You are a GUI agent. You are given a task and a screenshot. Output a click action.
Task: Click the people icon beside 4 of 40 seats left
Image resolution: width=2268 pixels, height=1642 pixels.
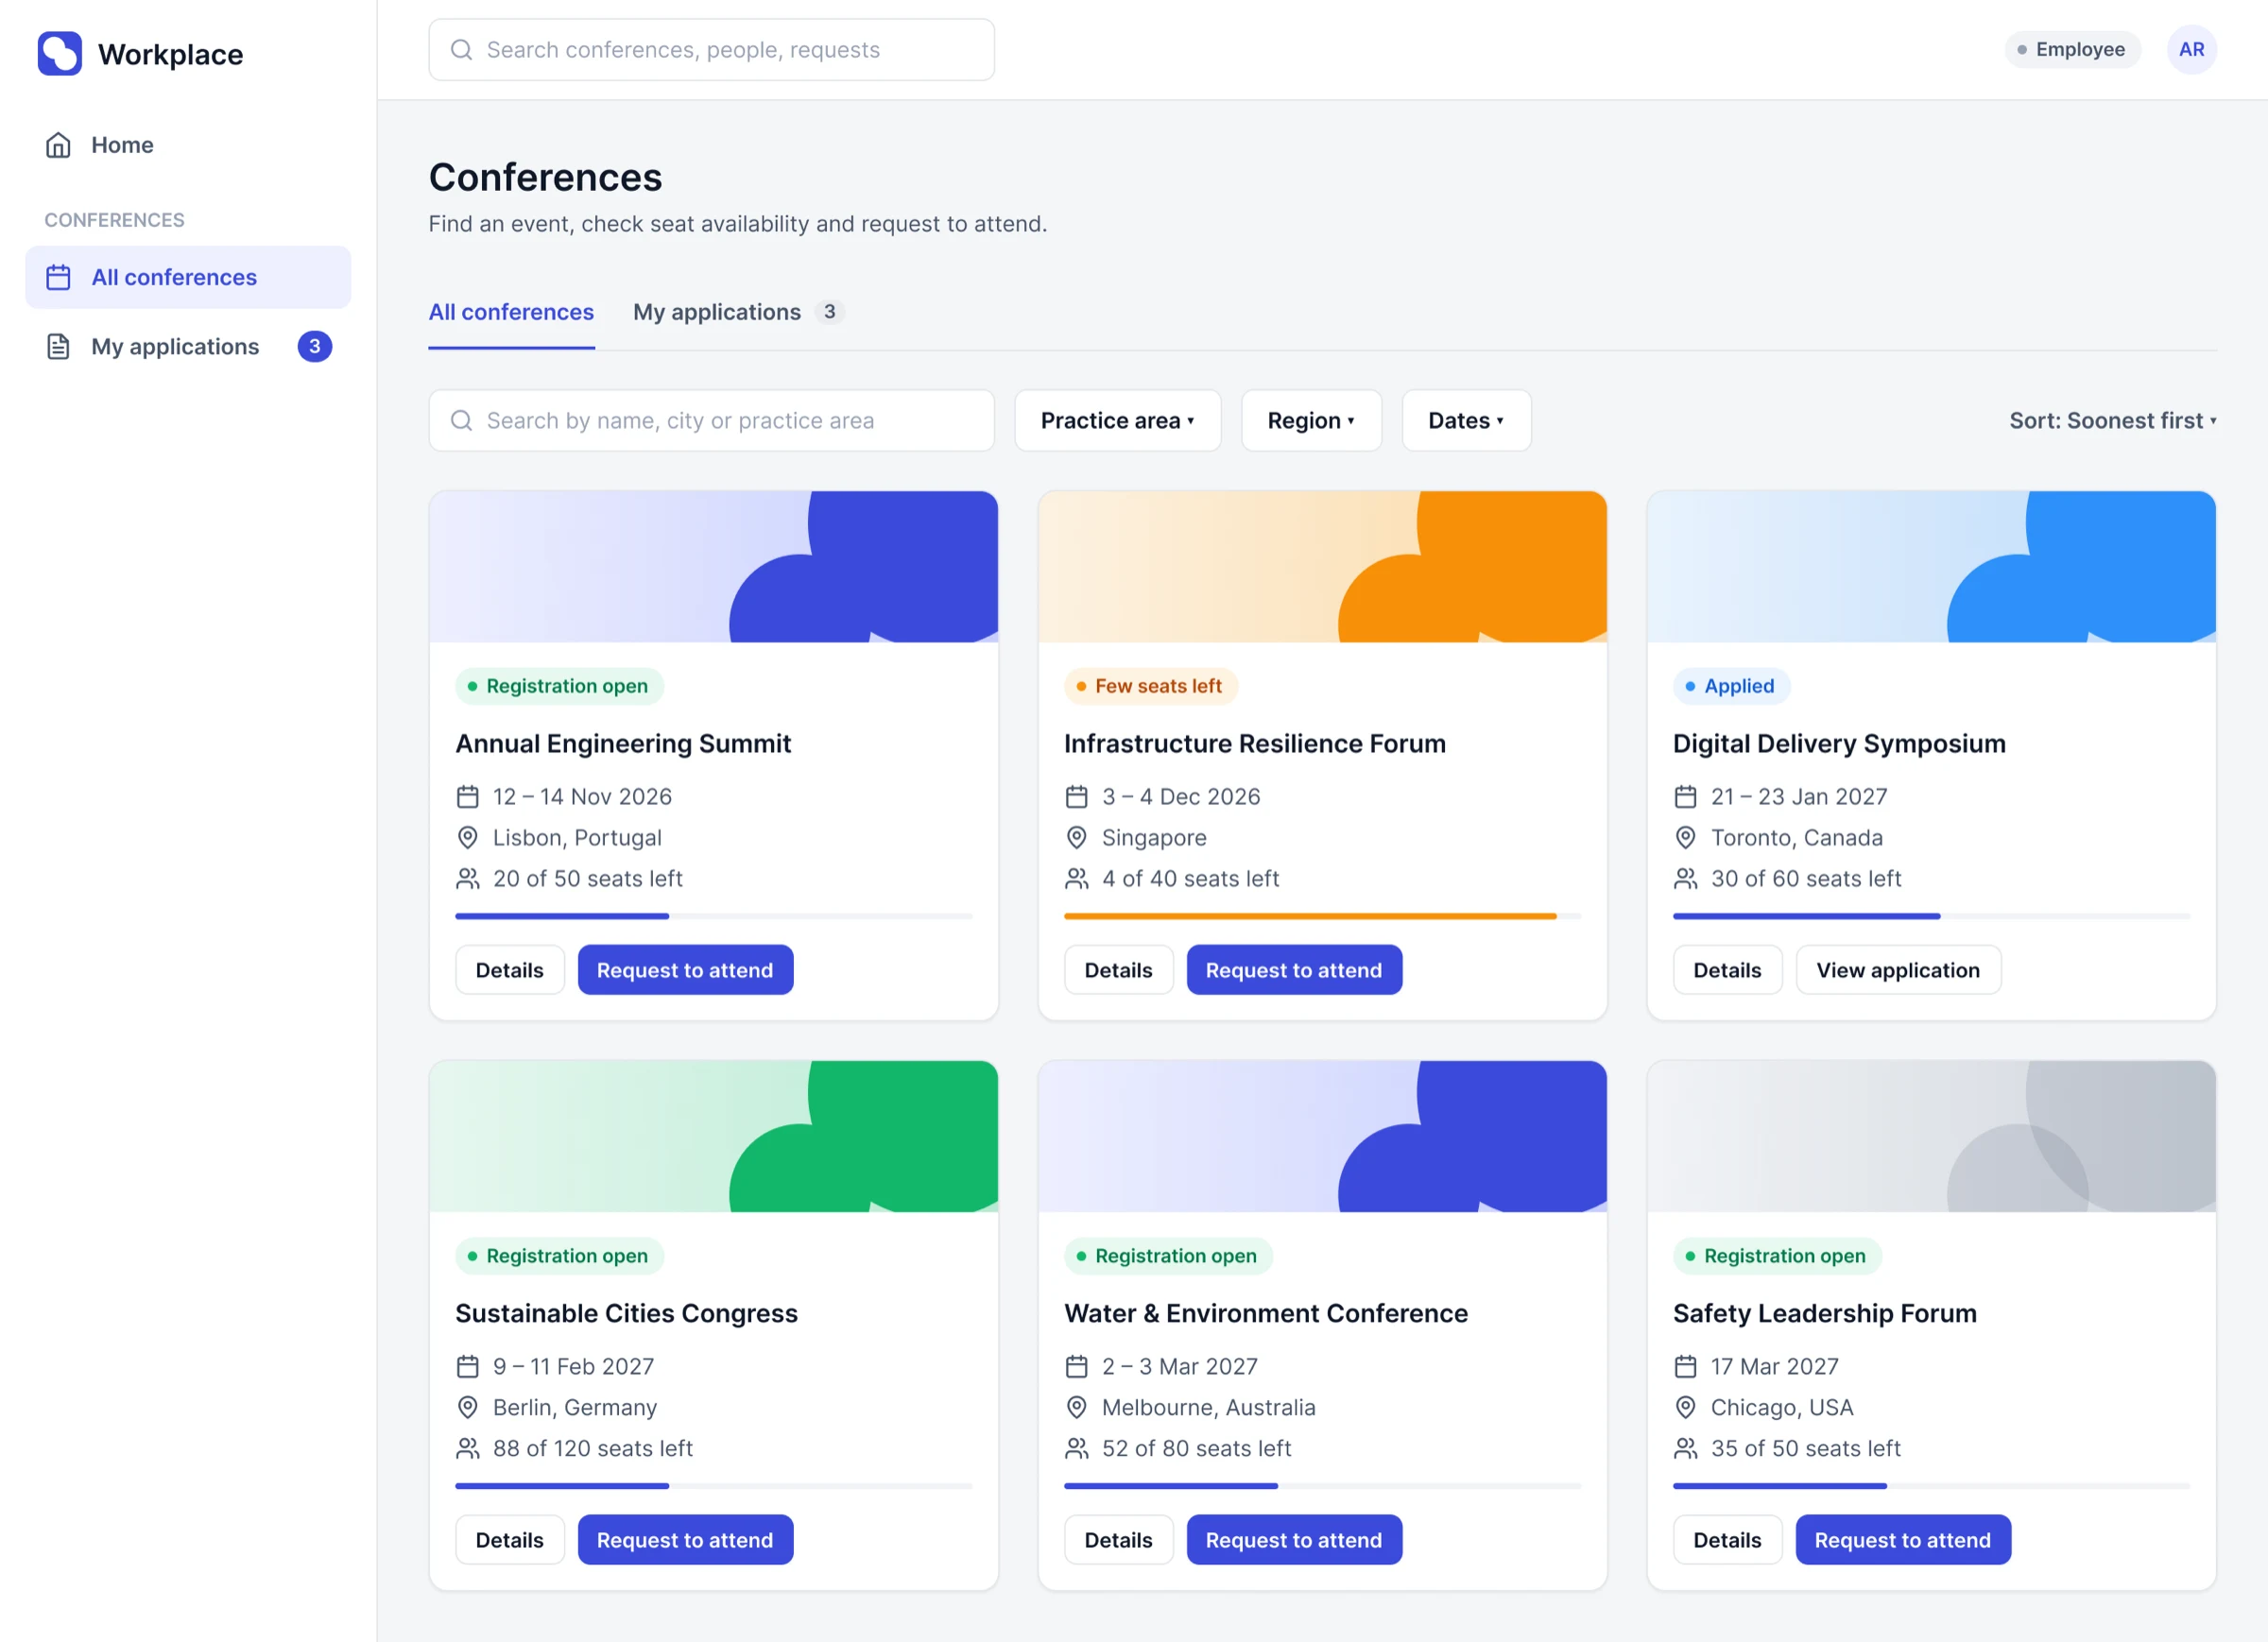[1076, 878]
